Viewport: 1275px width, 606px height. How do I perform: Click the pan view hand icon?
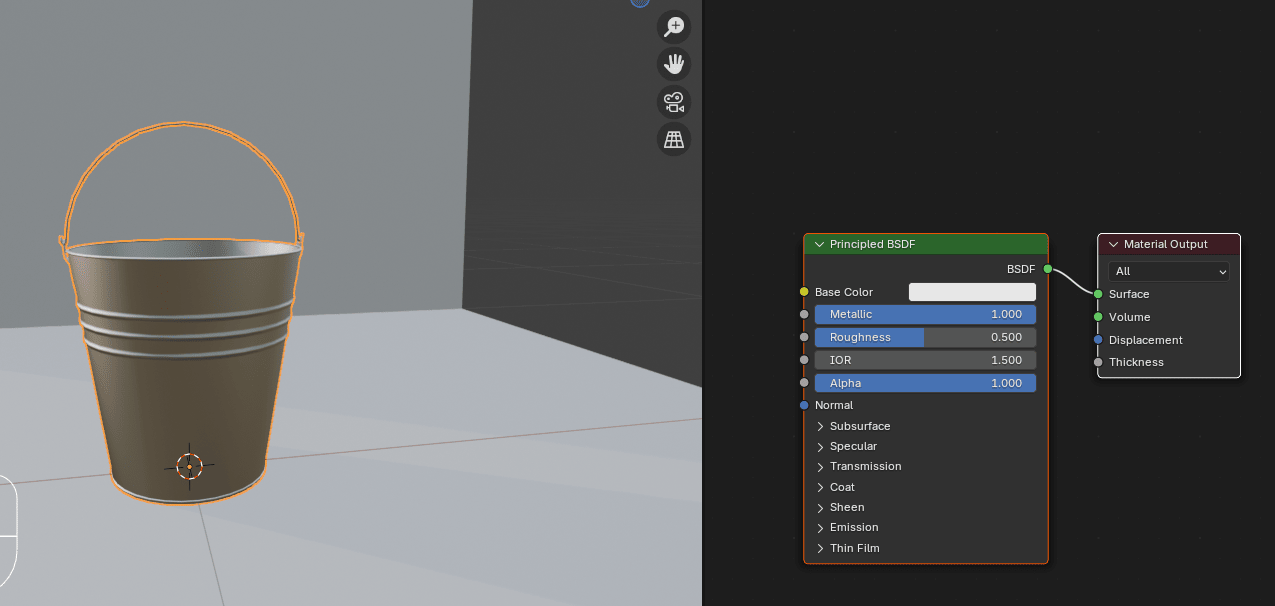point(674,64)
